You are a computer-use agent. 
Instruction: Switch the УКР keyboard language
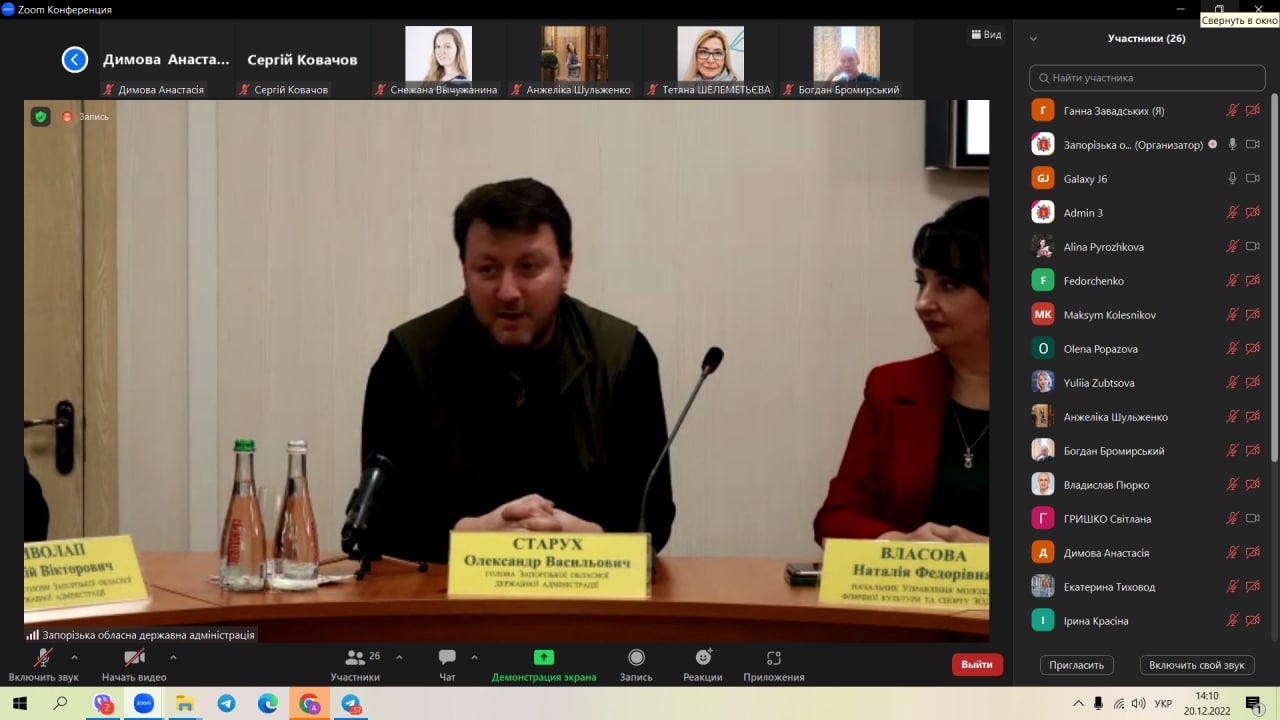click(1163, 703)
